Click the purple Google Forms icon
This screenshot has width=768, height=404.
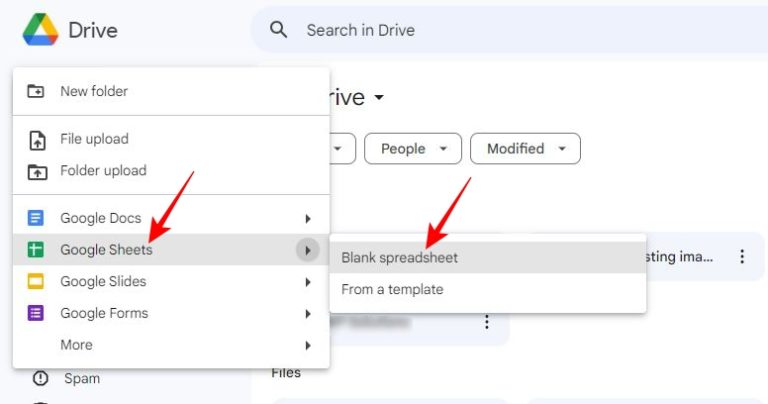(35, 313)
